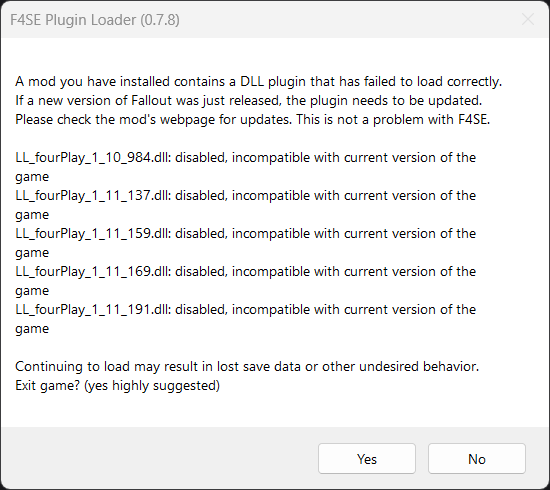Click 'game' under the 1_11_159 entry
Viewport: 550px width, 490px height.
32,253
